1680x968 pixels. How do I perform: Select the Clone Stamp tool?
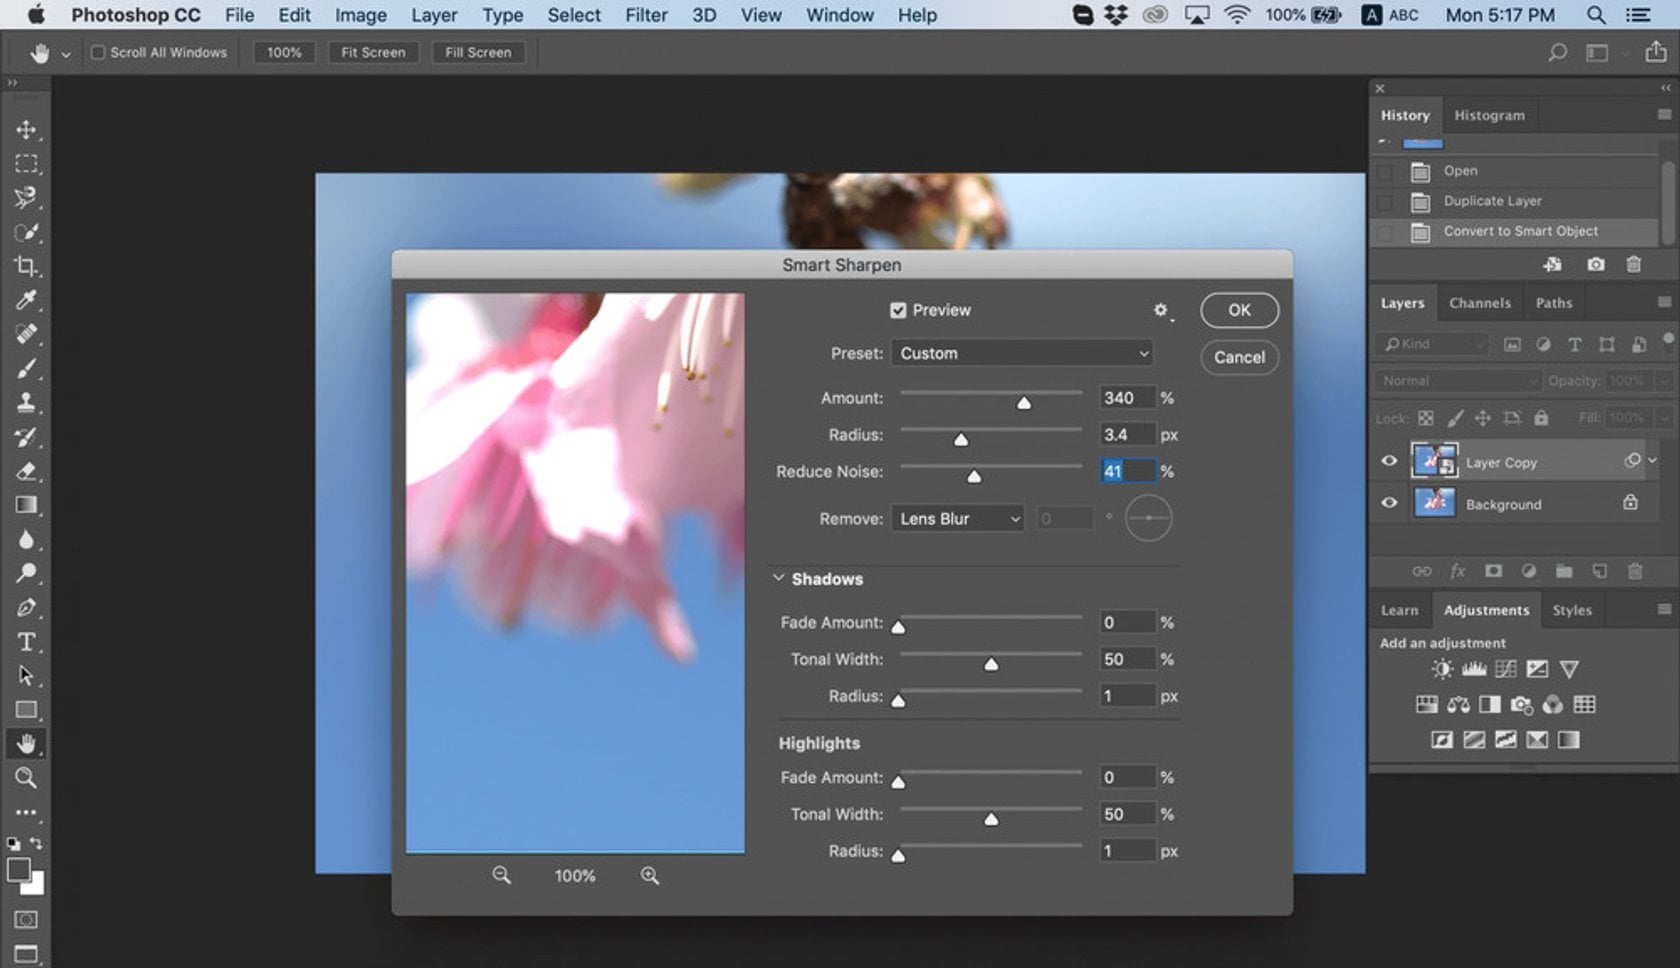(x=27, y=403)
